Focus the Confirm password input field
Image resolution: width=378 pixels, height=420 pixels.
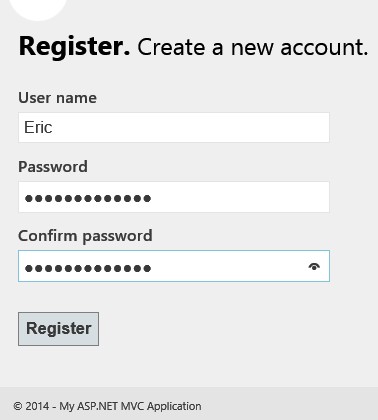[x=174, y=266]
